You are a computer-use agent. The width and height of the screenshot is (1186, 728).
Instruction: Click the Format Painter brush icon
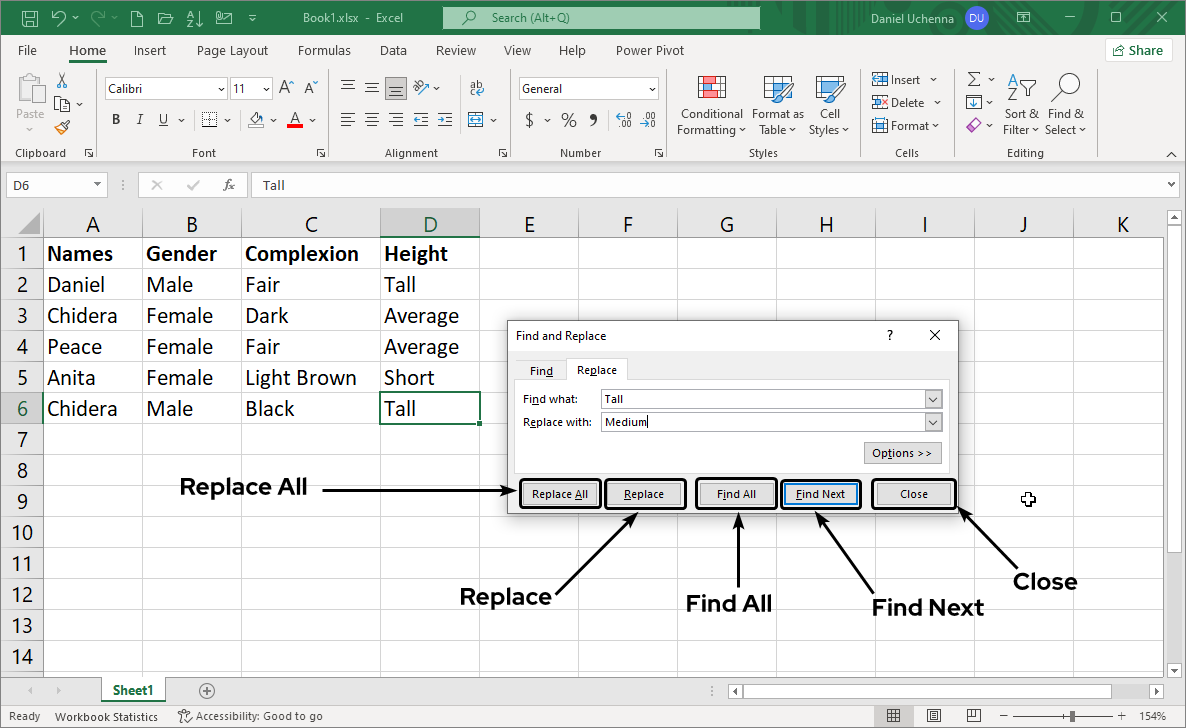point(62,128)
